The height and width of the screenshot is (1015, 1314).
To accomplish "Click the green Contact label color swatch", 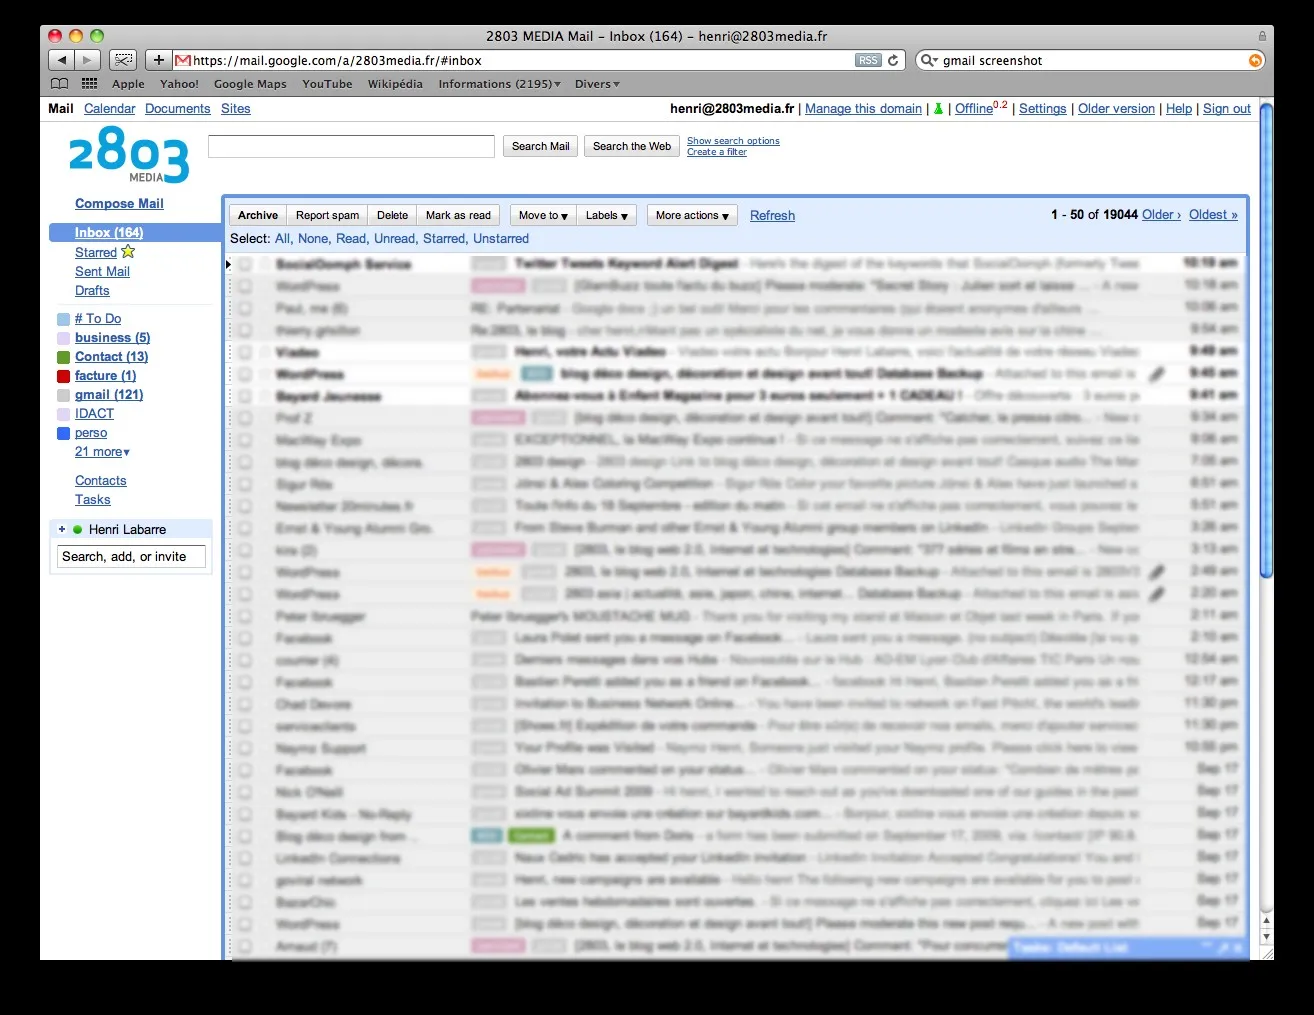I will (64, 357).
